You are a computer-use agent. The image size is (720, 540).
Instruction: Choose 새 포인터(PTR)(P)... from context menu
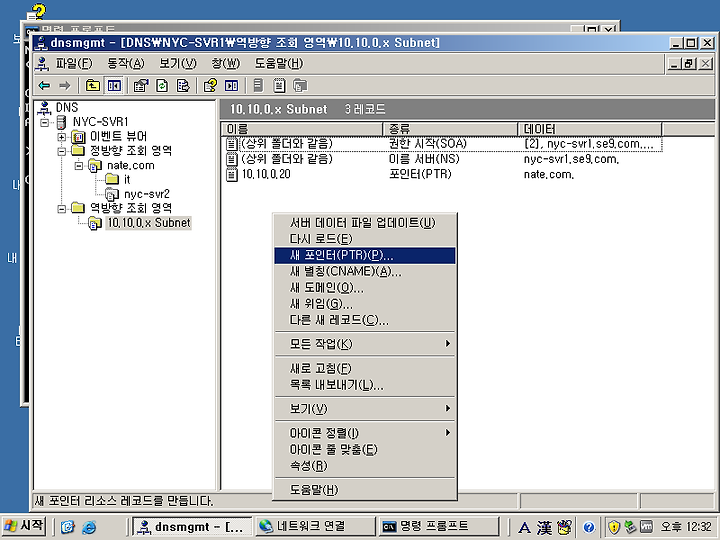365,255
